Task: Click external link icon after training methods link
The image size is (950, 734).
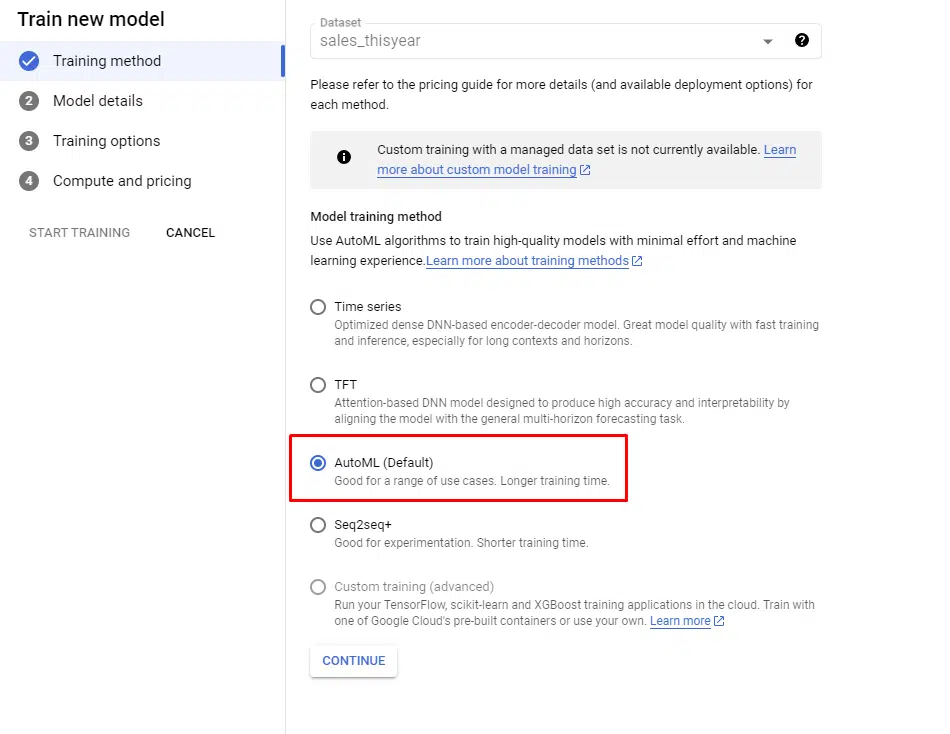Action: pos(637,260)
